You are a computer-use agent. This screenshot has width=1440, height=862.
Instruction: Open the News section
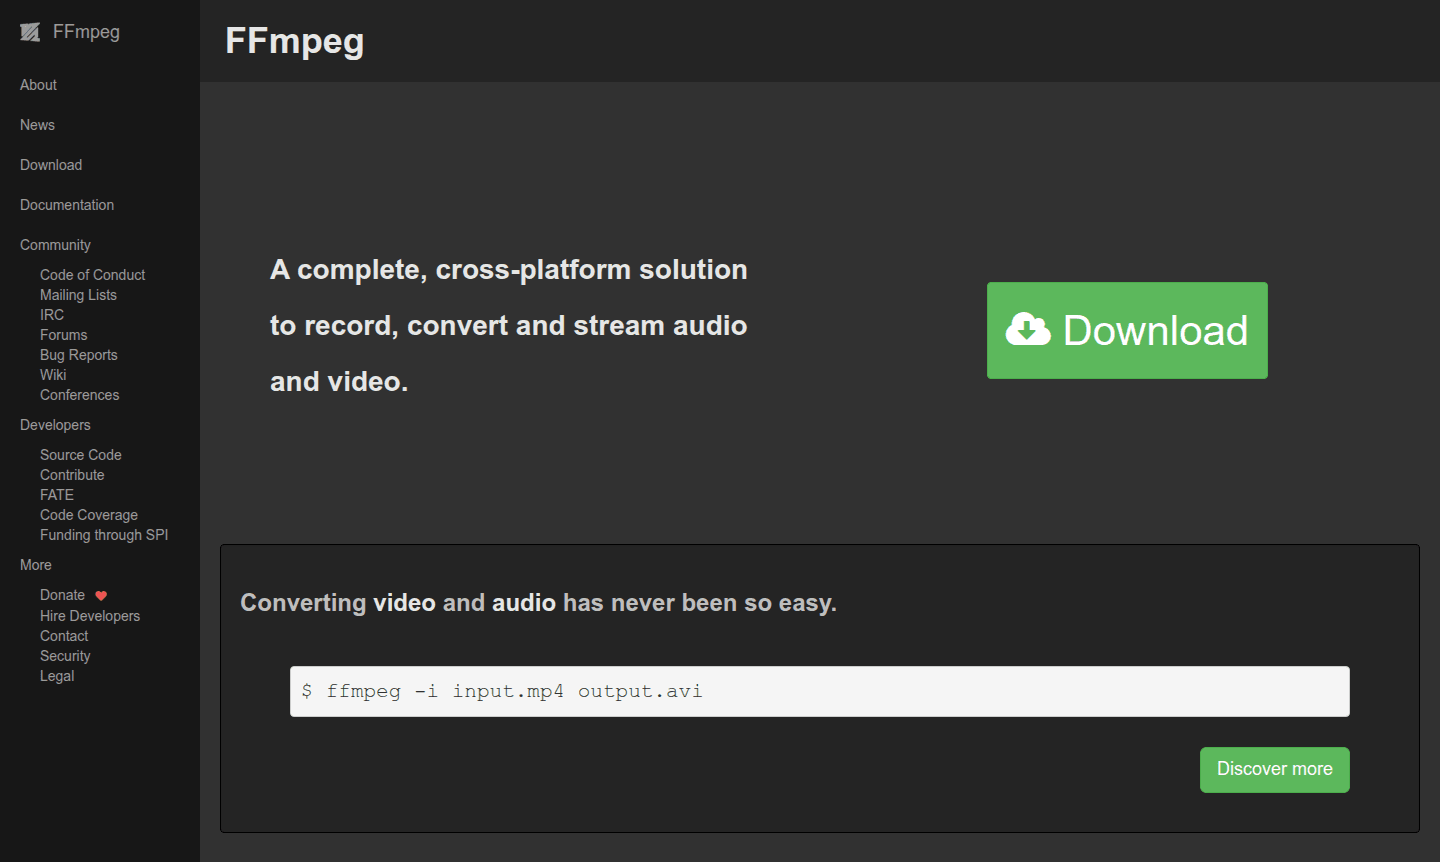click(x=36, y=125)
